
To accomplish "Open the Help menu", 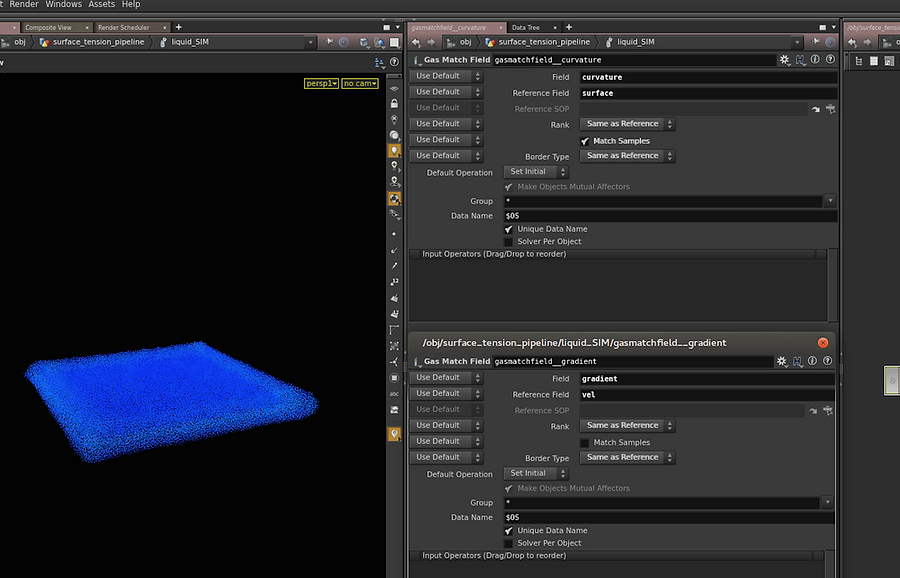I will click(131, 4).
